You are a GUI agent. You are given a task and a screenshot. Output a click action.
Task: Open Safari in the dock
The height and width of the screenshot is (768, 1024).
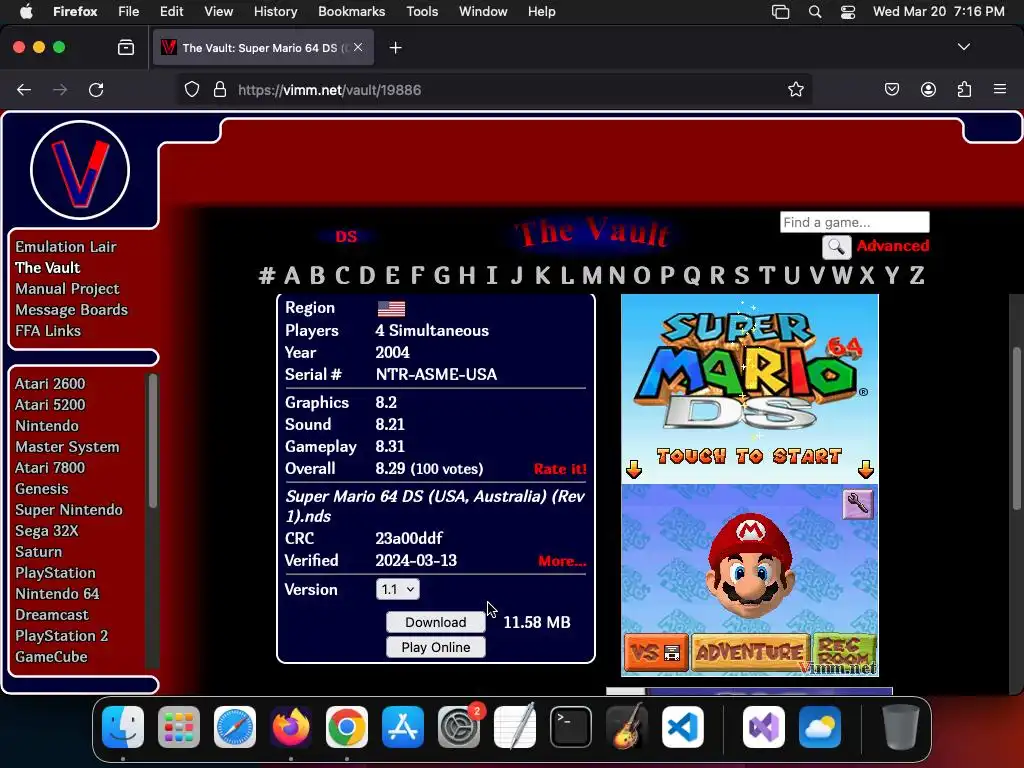click(x=234, y=727)
